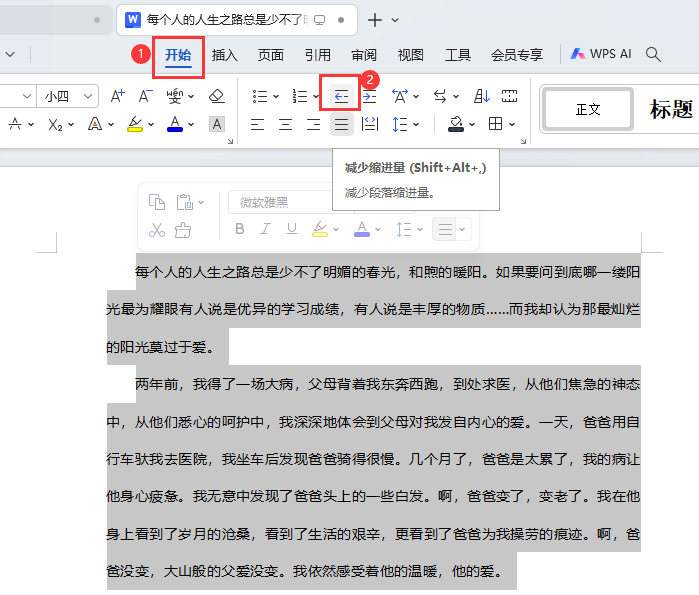Open the 审阅 tab
The width and height of the screenshot is (699, 595).
[x=364, y=55]
